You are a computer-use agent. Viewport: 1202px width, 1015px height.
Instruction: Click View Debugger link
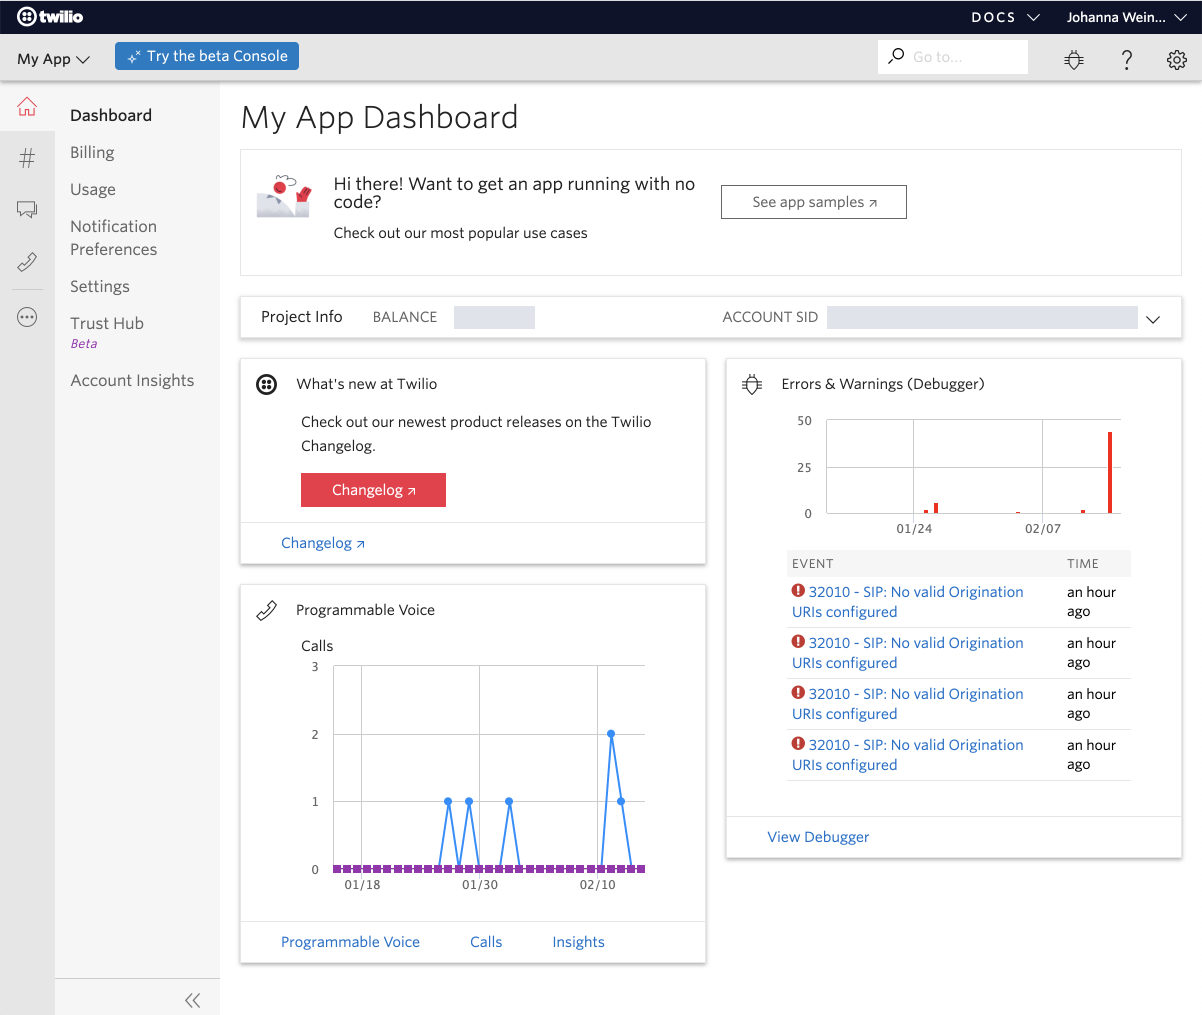(818, 837)
